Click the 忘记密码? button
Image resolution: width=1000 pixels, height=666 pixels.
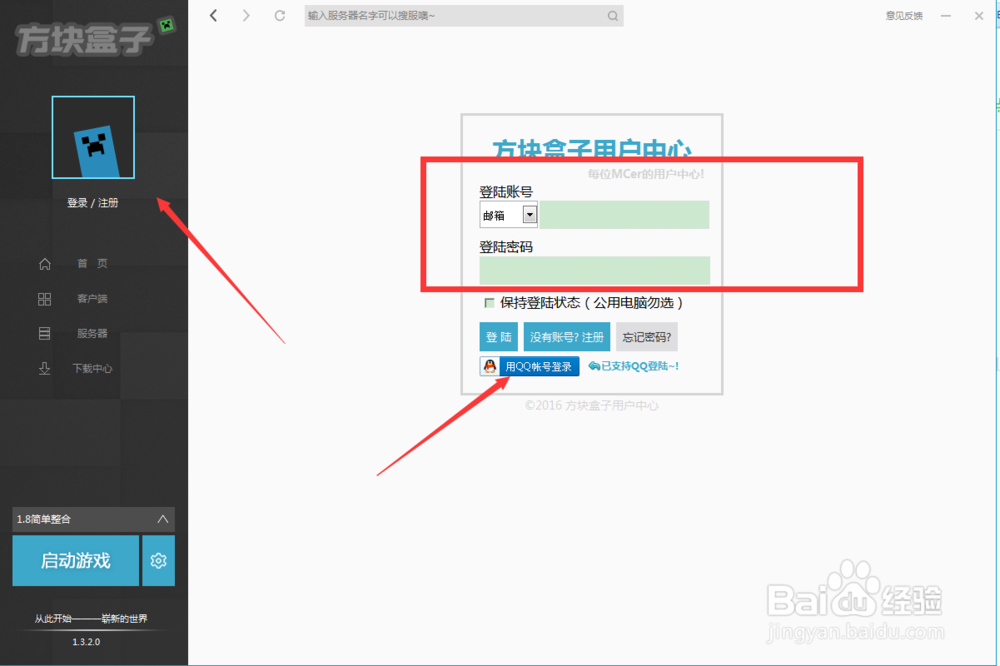[x=647, y=337]
